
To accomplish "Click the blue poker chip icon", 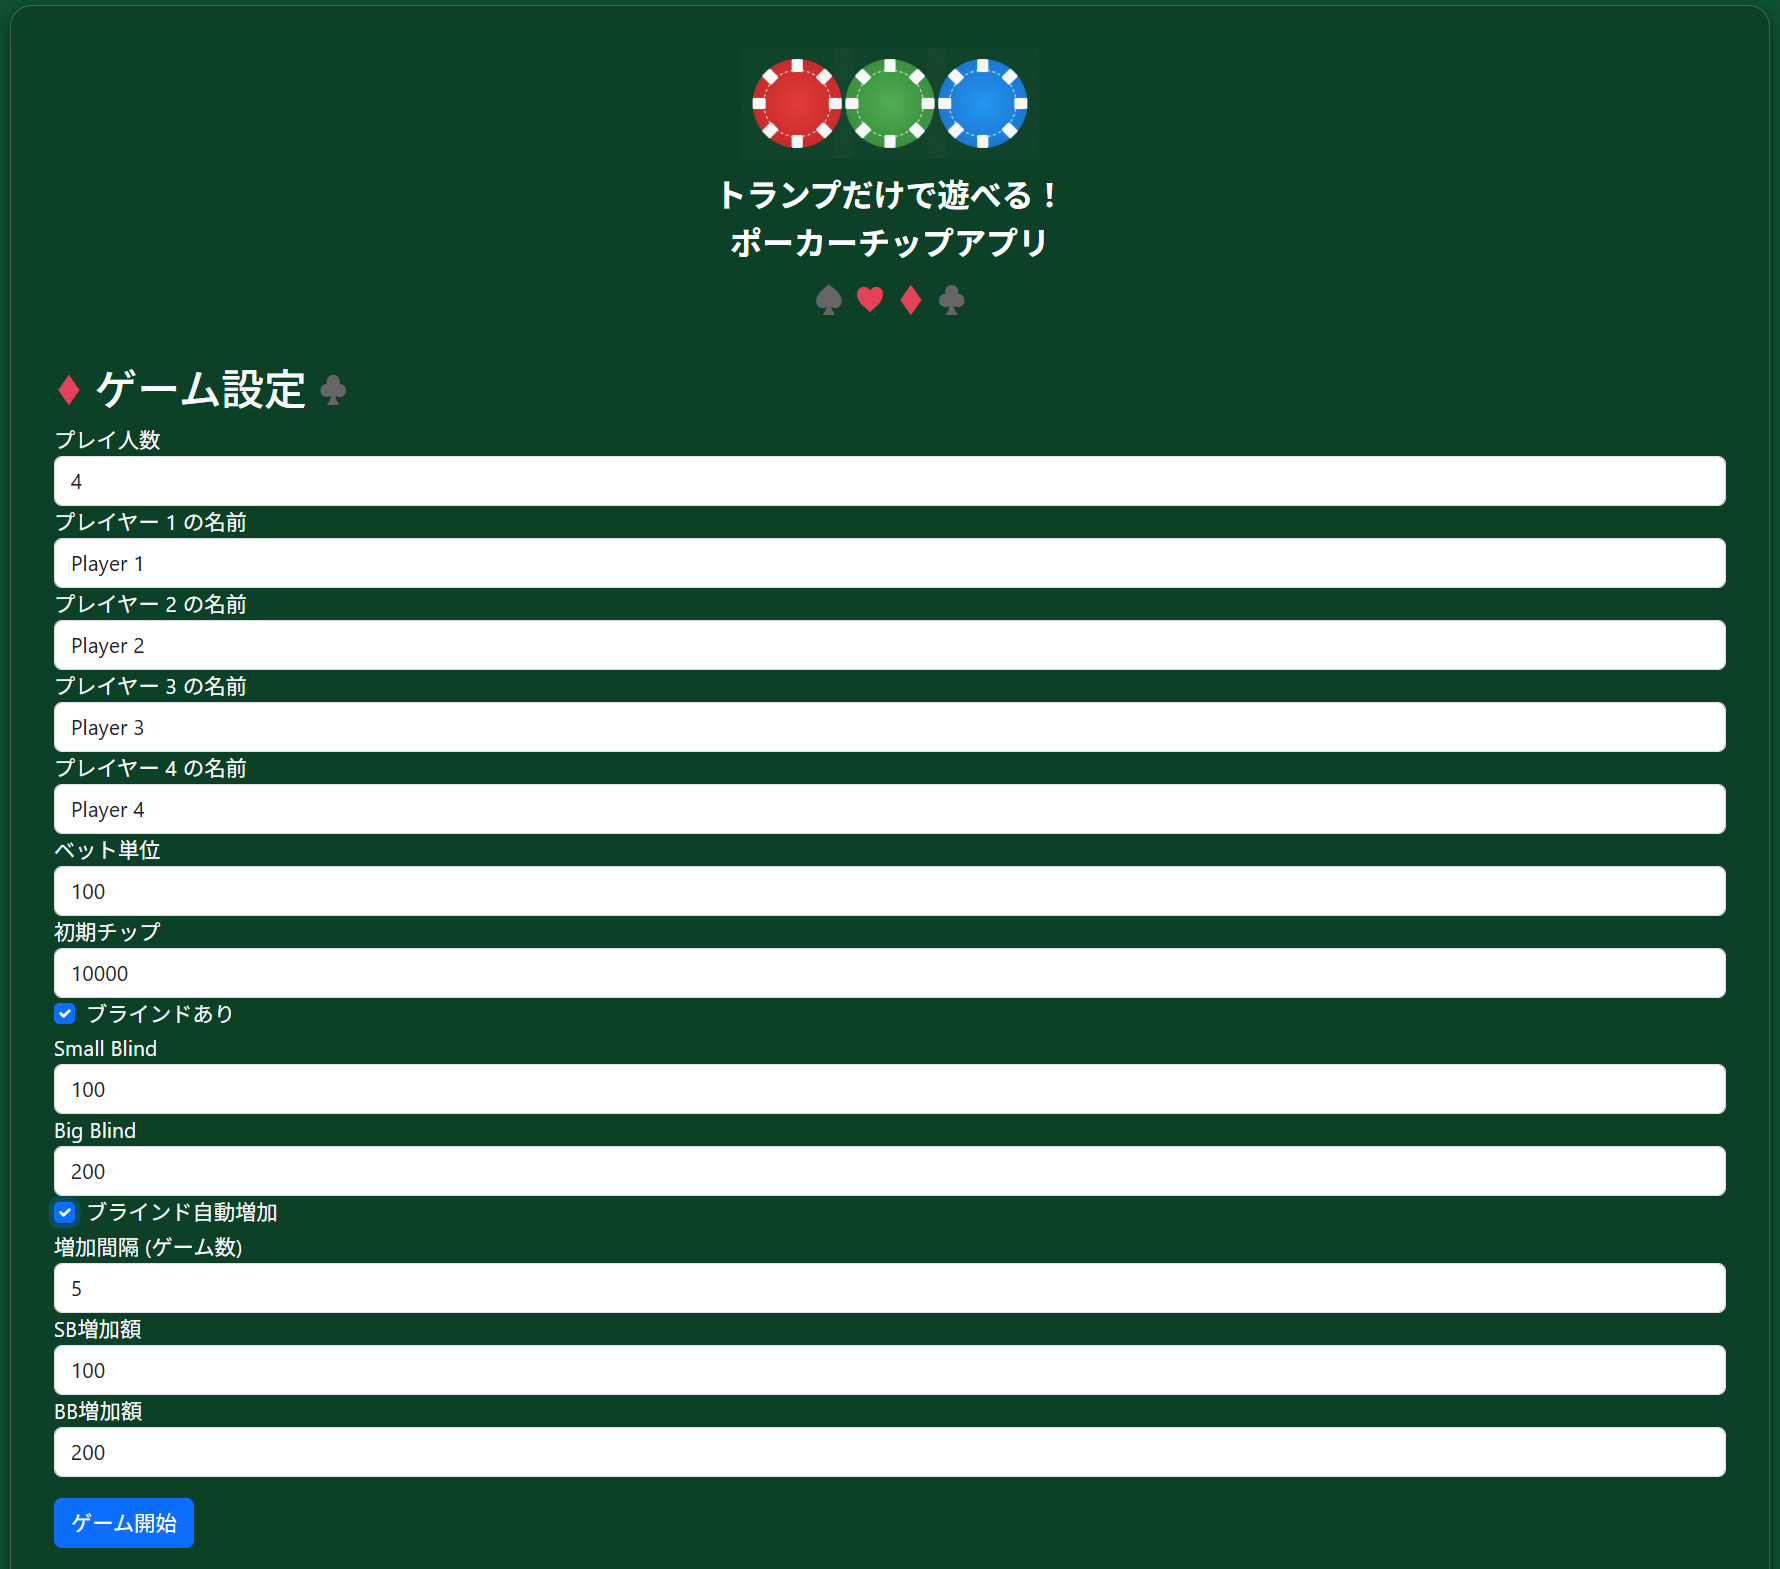I will pyautogui.click(x=982, y=103).
